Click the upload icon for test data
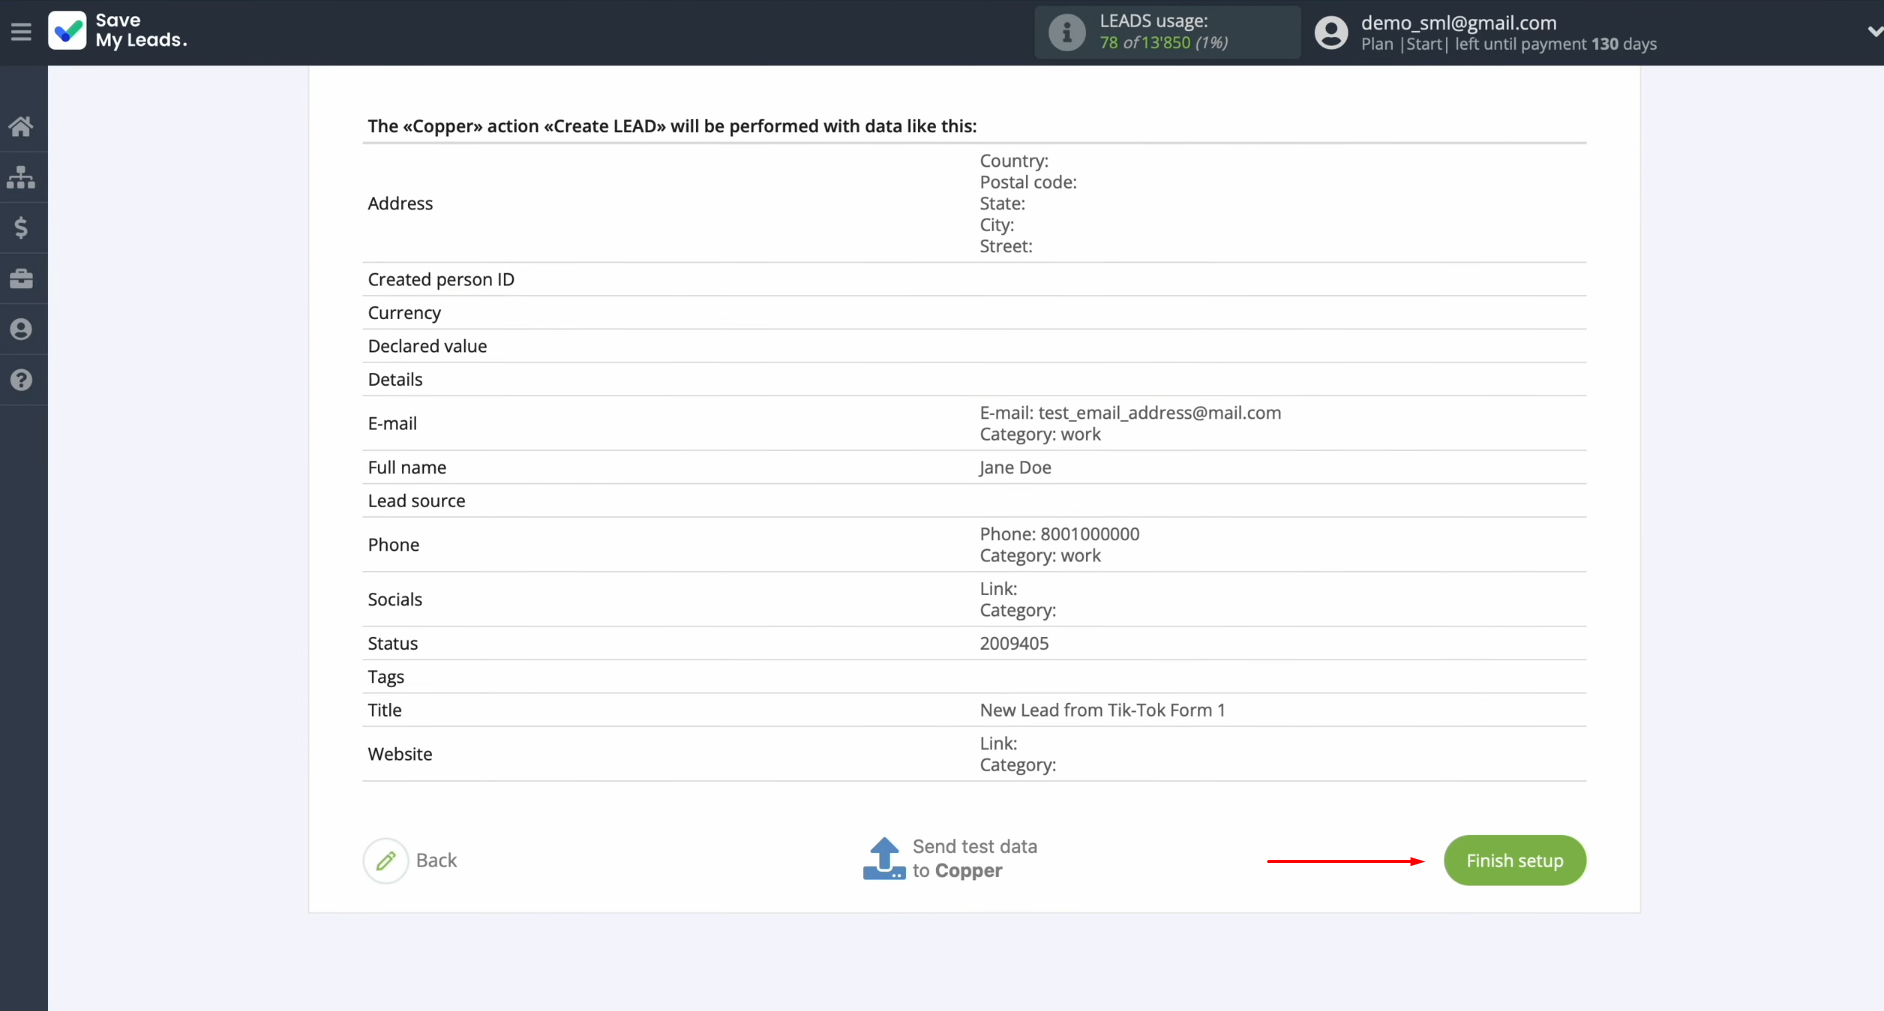 [x=884, y=858]
